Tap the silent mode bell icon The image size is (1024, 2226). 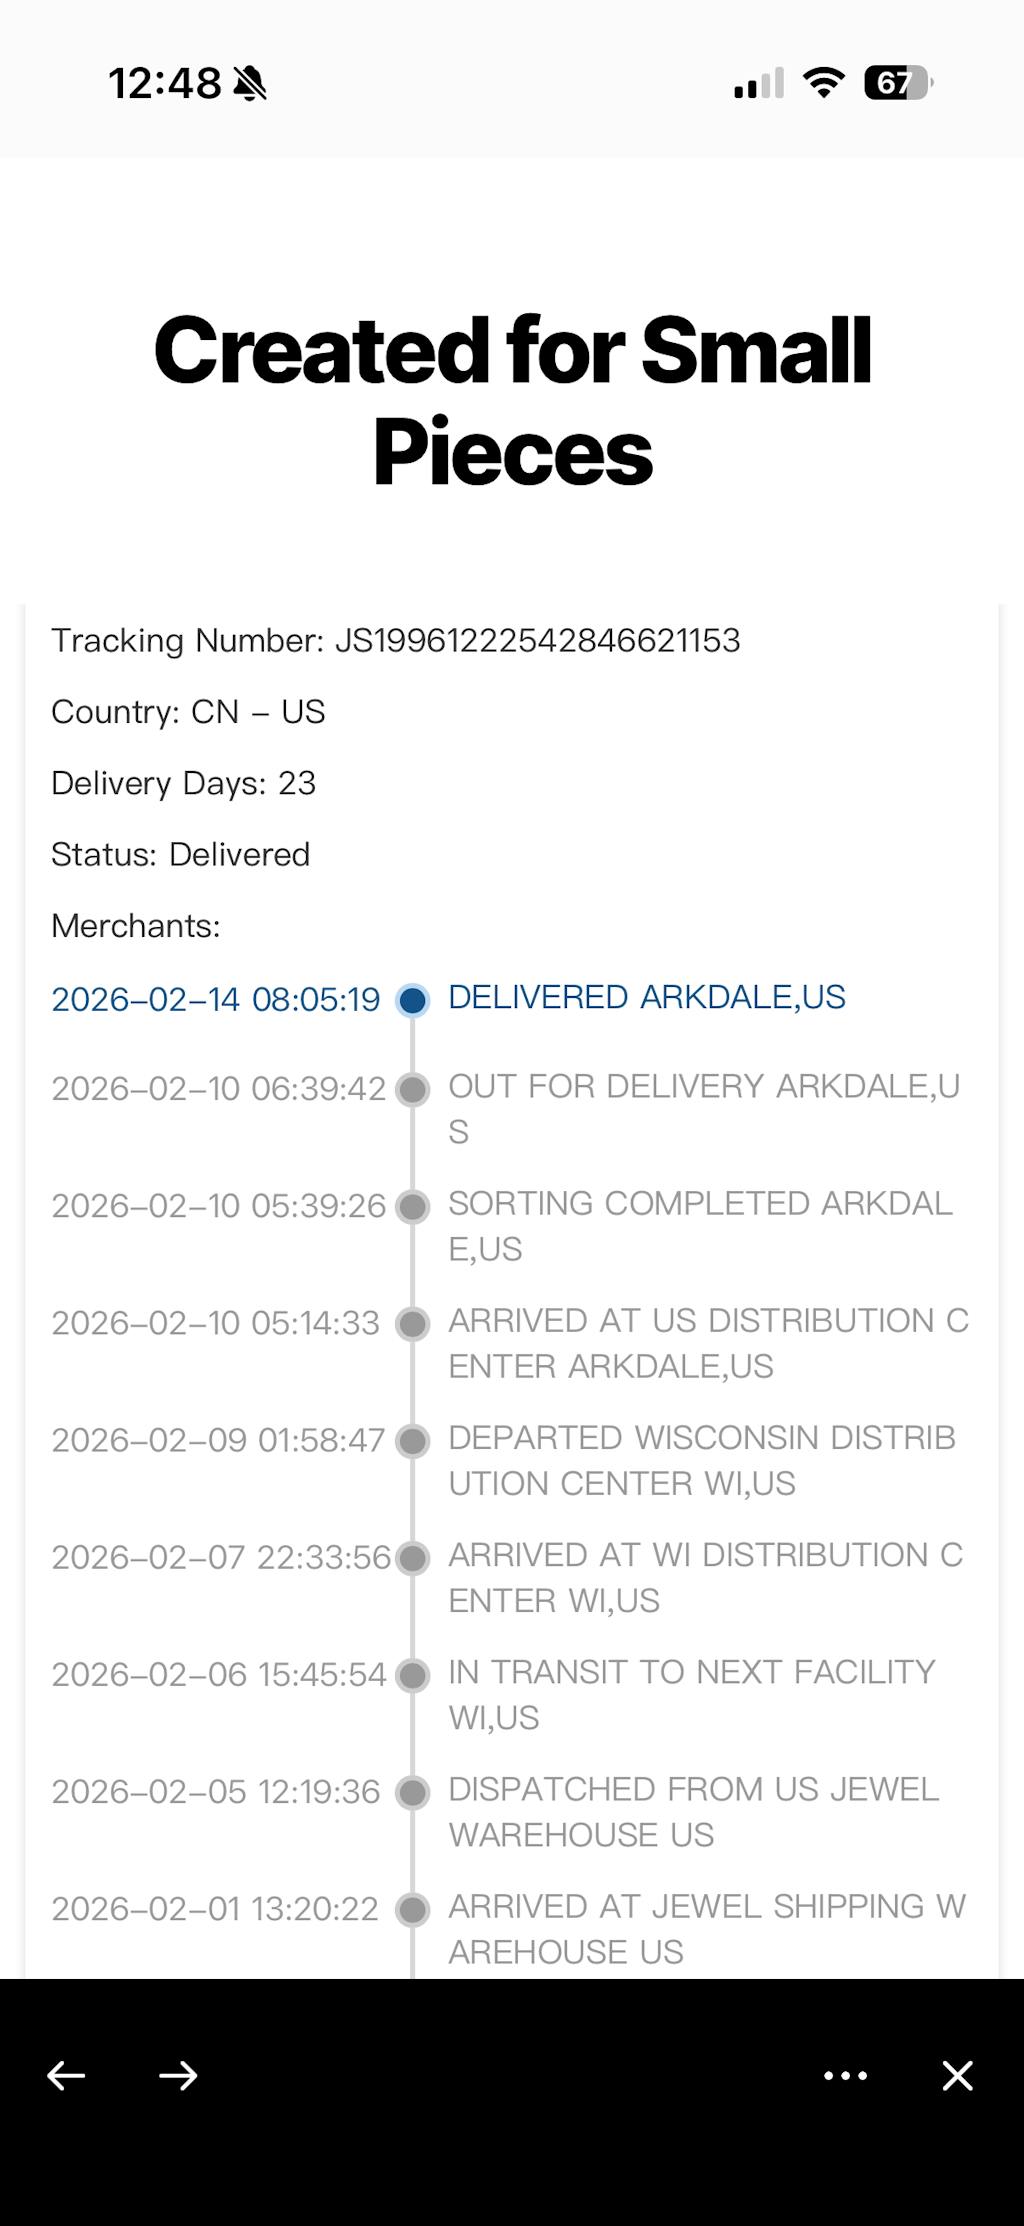click(250, 84)
